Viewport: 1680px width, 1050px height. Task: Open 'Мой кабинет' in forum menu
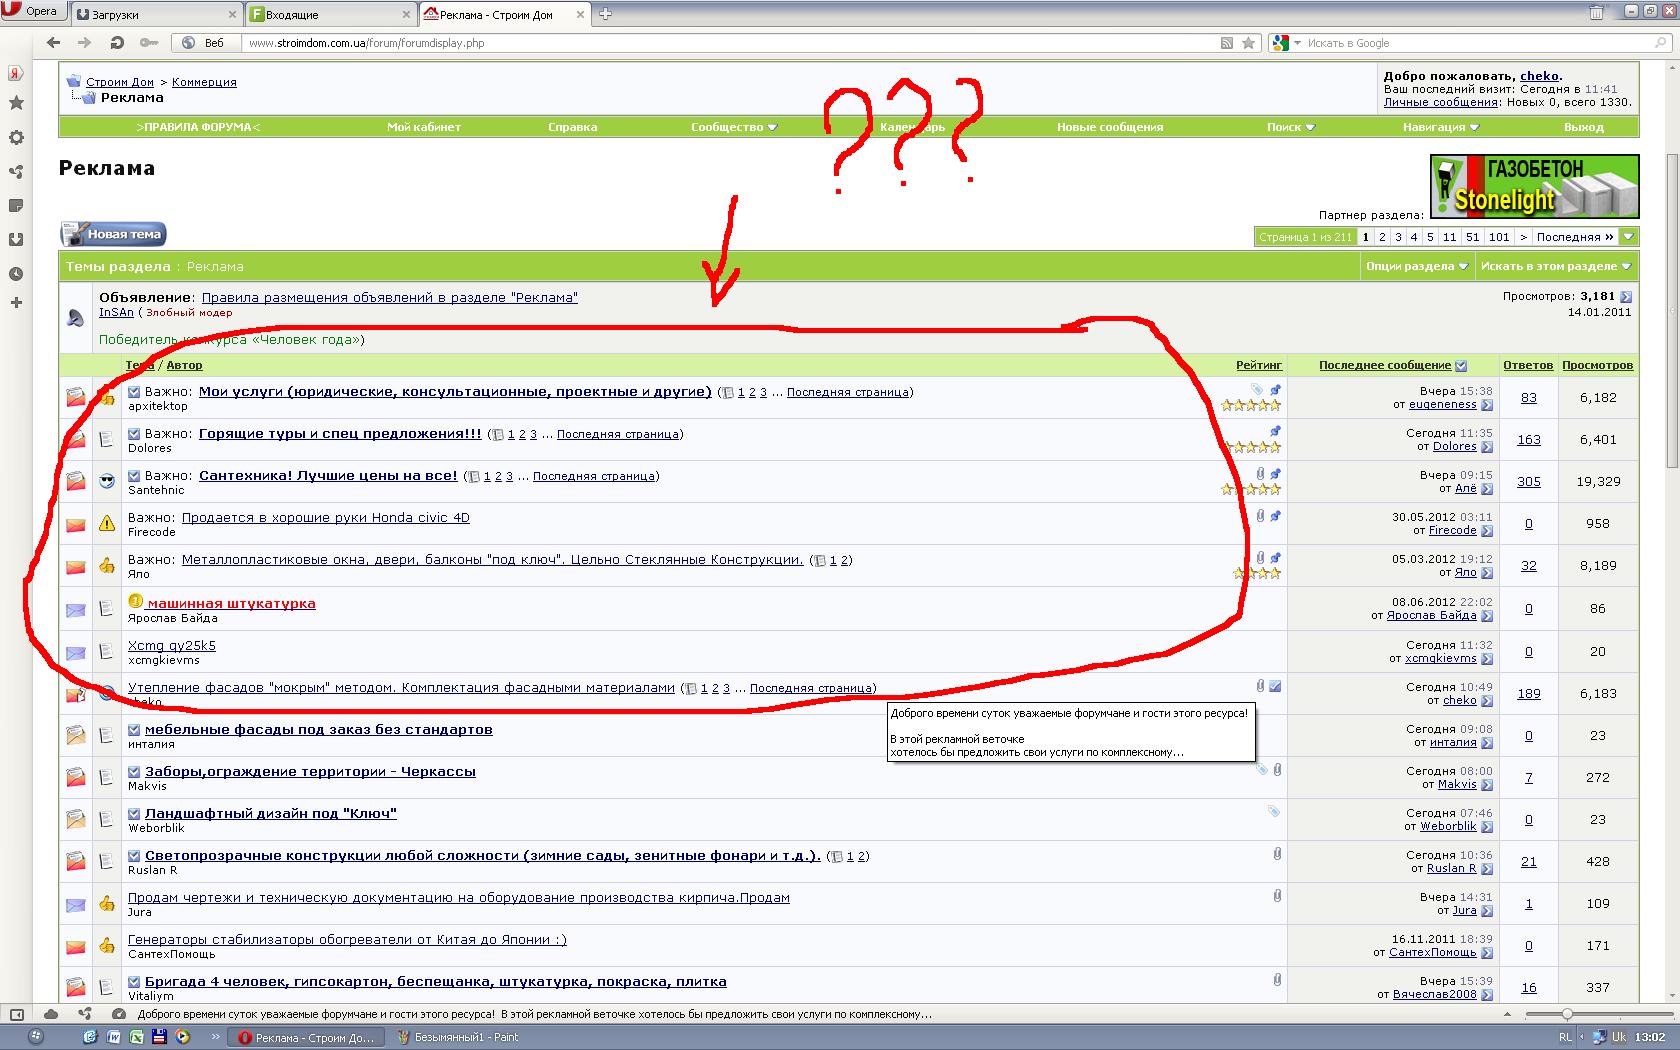click(x=424, y=127)
